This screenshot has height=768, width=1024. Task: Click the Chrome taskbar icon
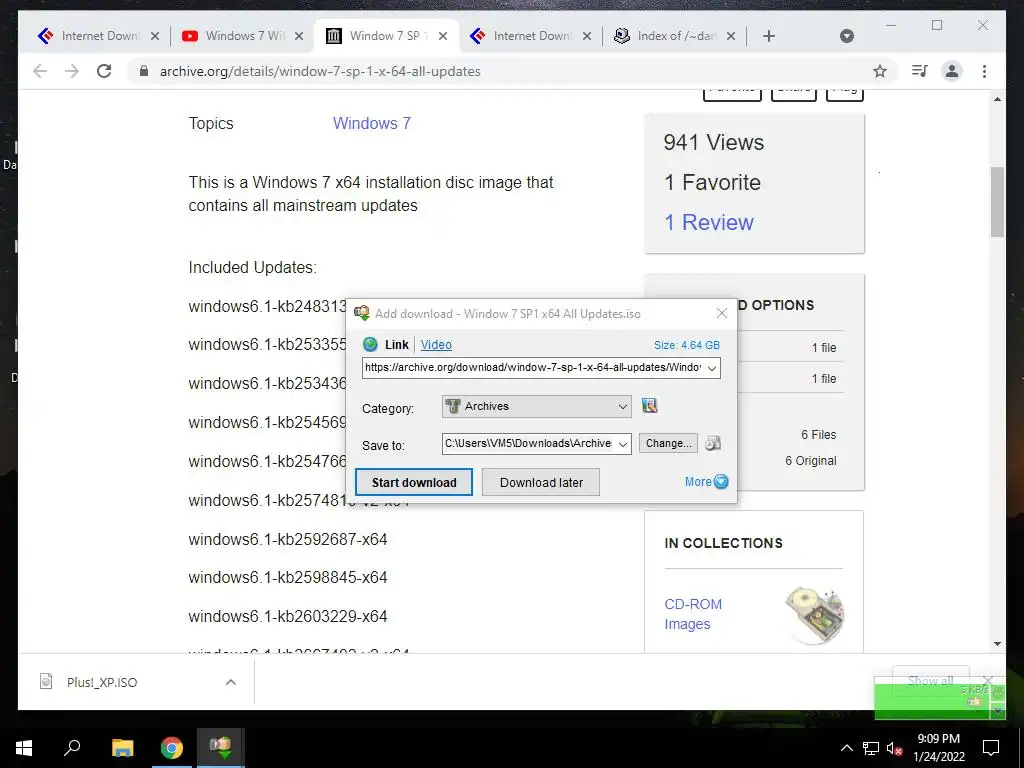pyautogui.click(x=172, y=748)
